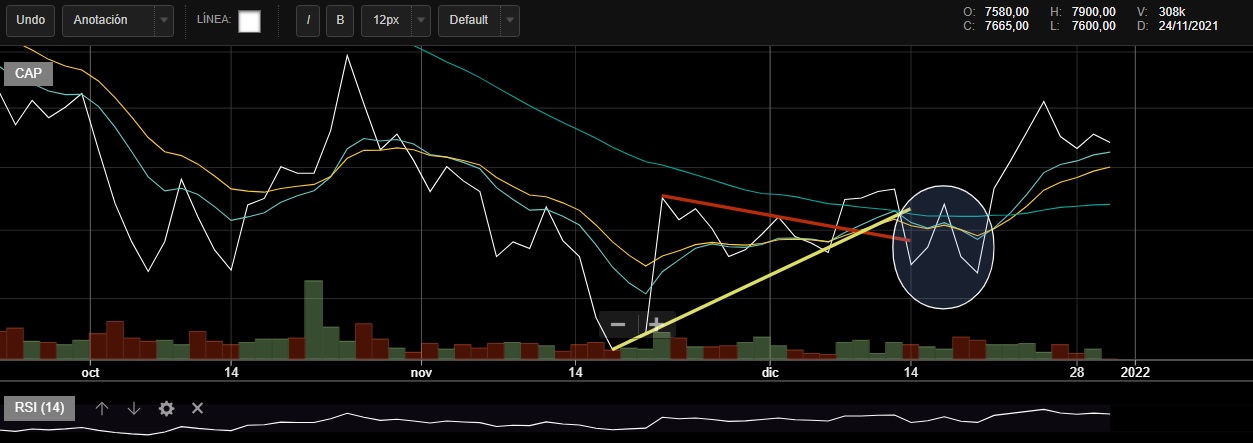
Task: Expand the font size dropdown arrow
Action: (x=421, y=20)
